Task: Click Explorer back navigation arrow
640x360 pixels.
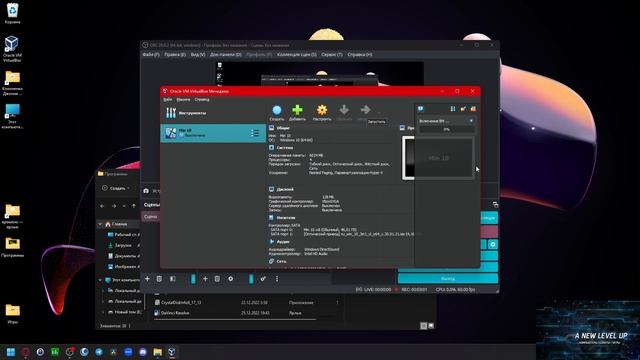Action: 102,206
